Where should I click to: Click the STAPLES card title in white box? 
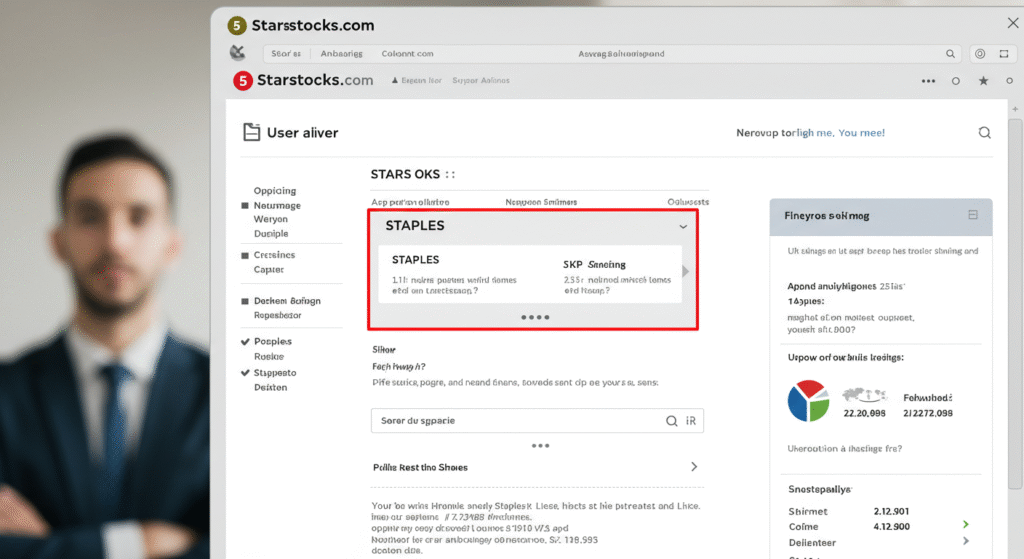click(415, 260)
